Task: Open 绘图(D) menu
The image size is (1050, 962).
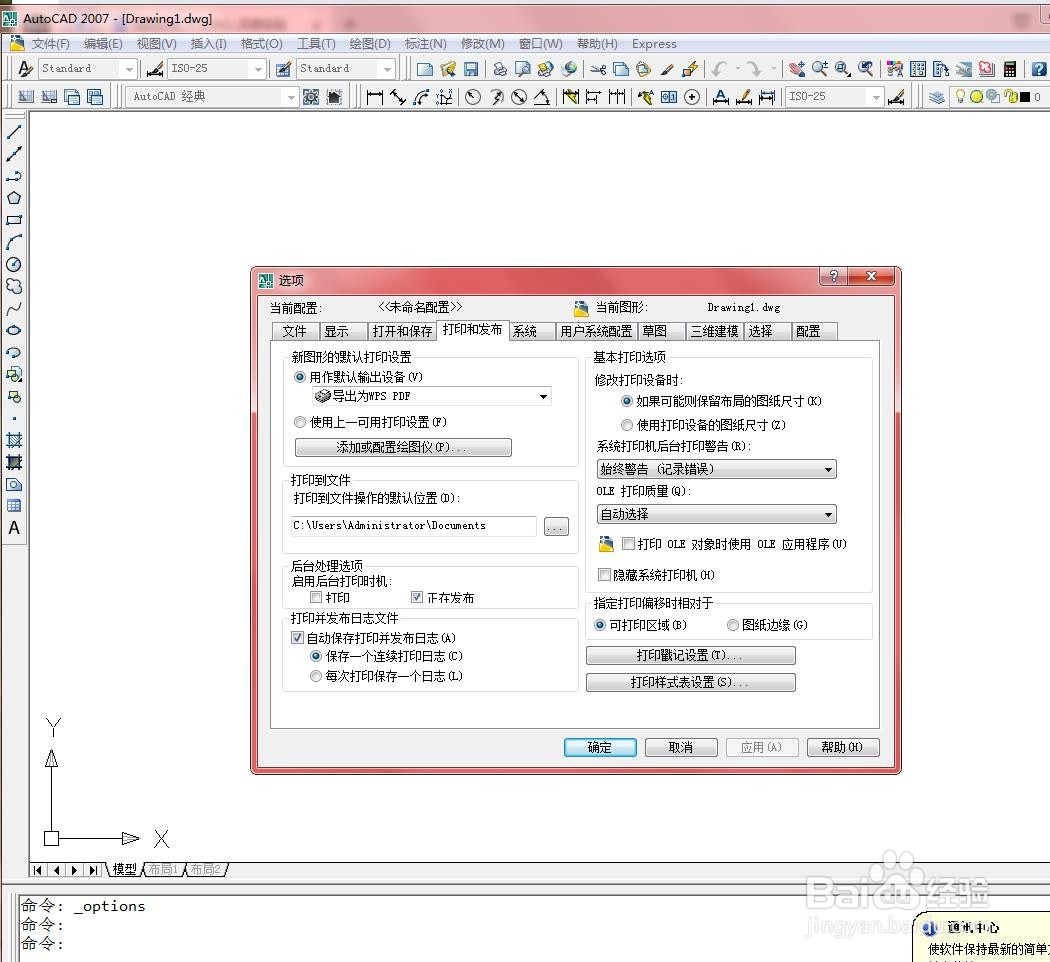Action: click(370, 44)
